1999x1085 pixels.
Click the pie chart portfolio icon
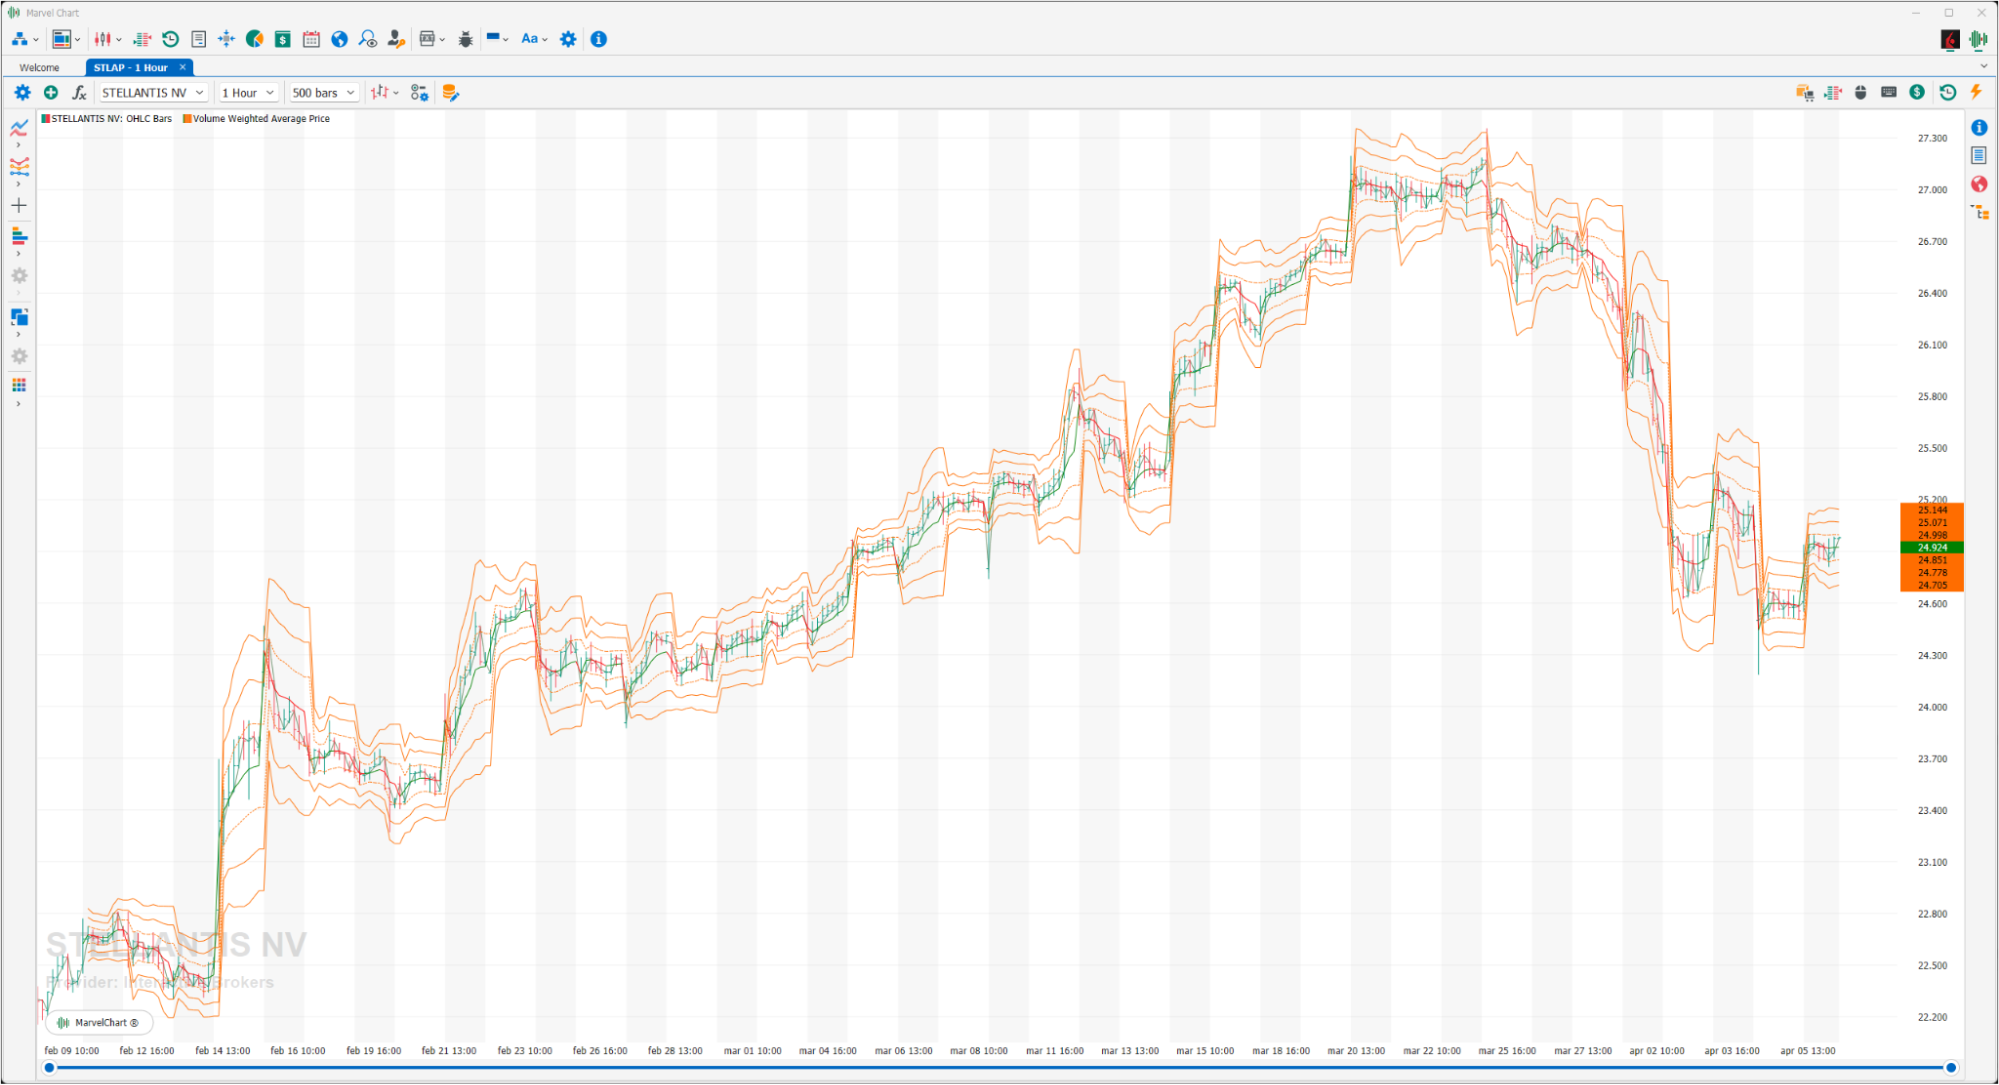[x=255, y=39]
